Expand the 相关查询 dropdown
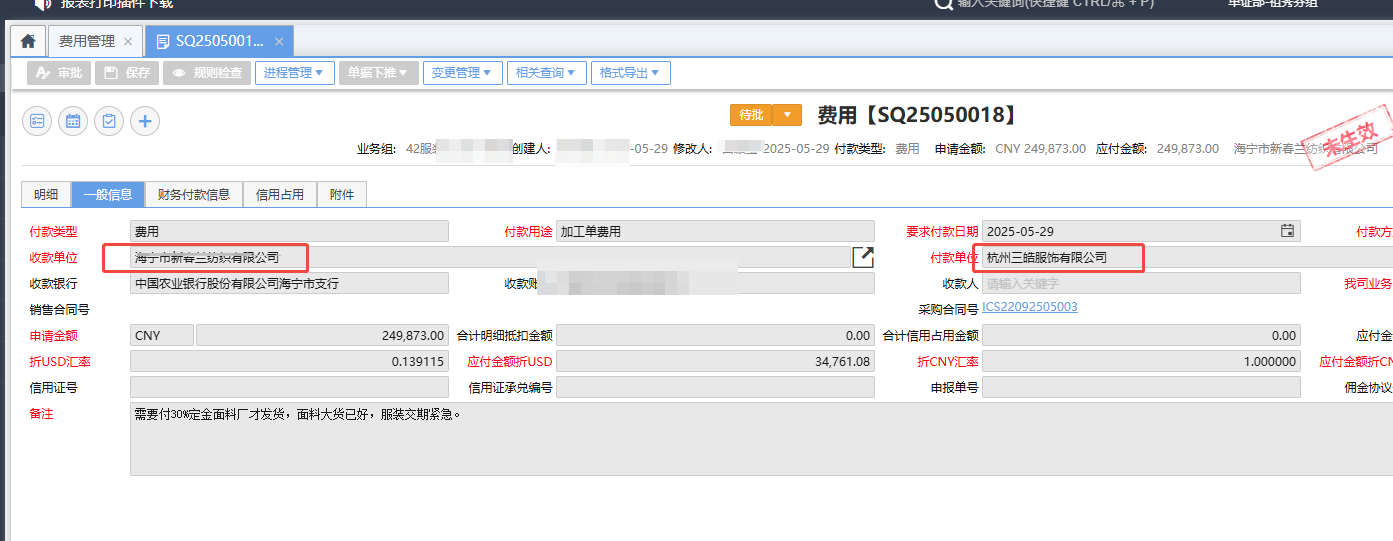 click(x=546, y=73)
